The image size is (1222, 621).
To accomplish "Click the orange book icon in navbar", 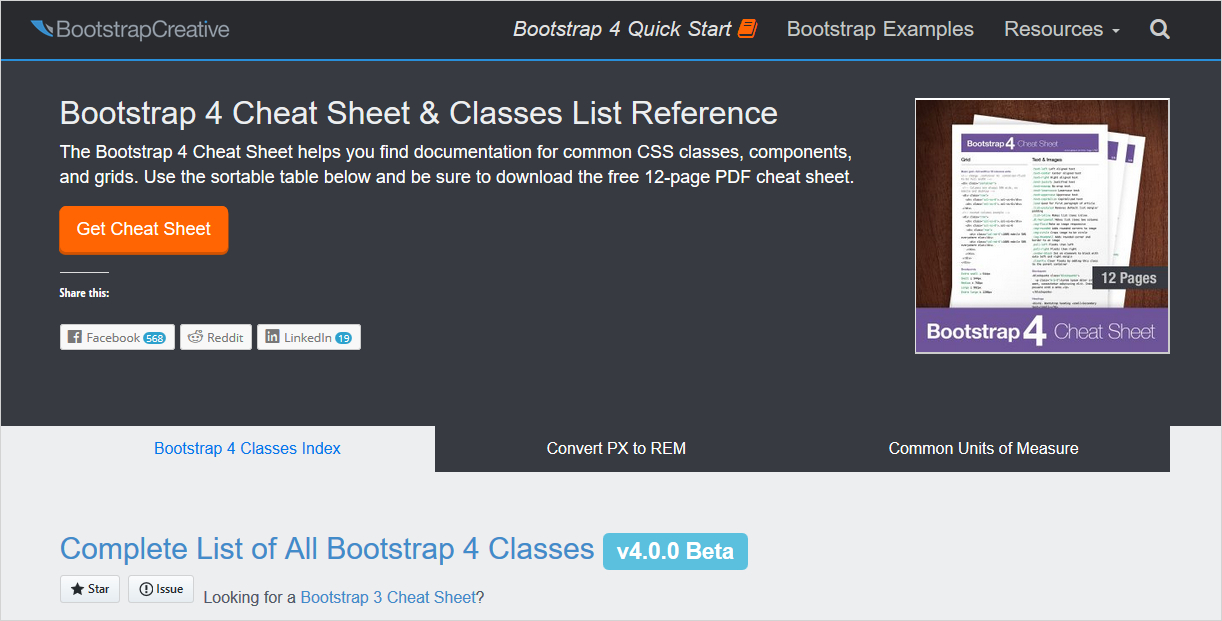I will (747, 29).
